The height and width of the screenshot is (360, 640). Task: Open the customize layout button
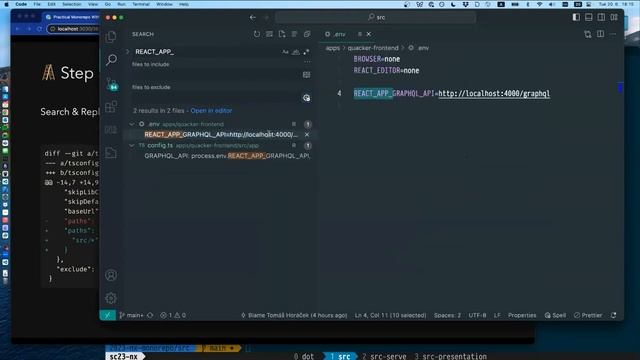[614, 17]
